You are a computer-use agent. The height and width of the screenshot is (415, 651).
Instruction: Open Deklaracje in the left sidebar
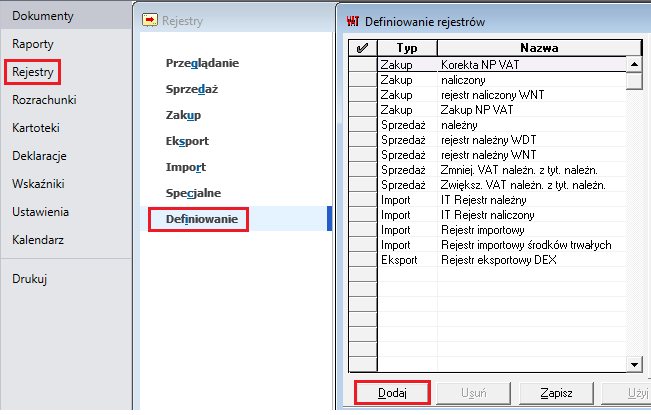click(39, 156)
